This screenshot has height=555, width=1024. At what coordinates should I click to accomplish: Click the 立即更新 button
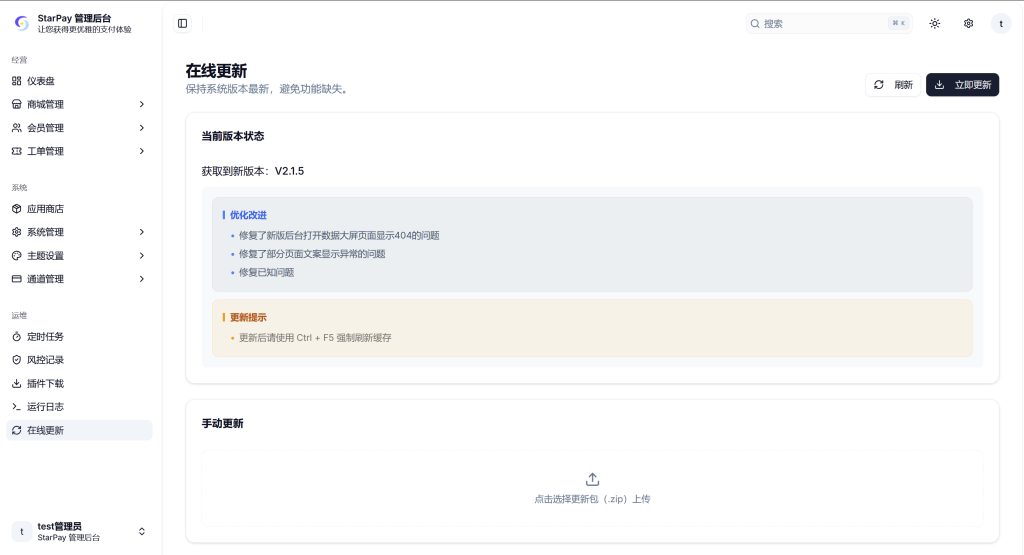pyautogui.click(x=962, y=85)
